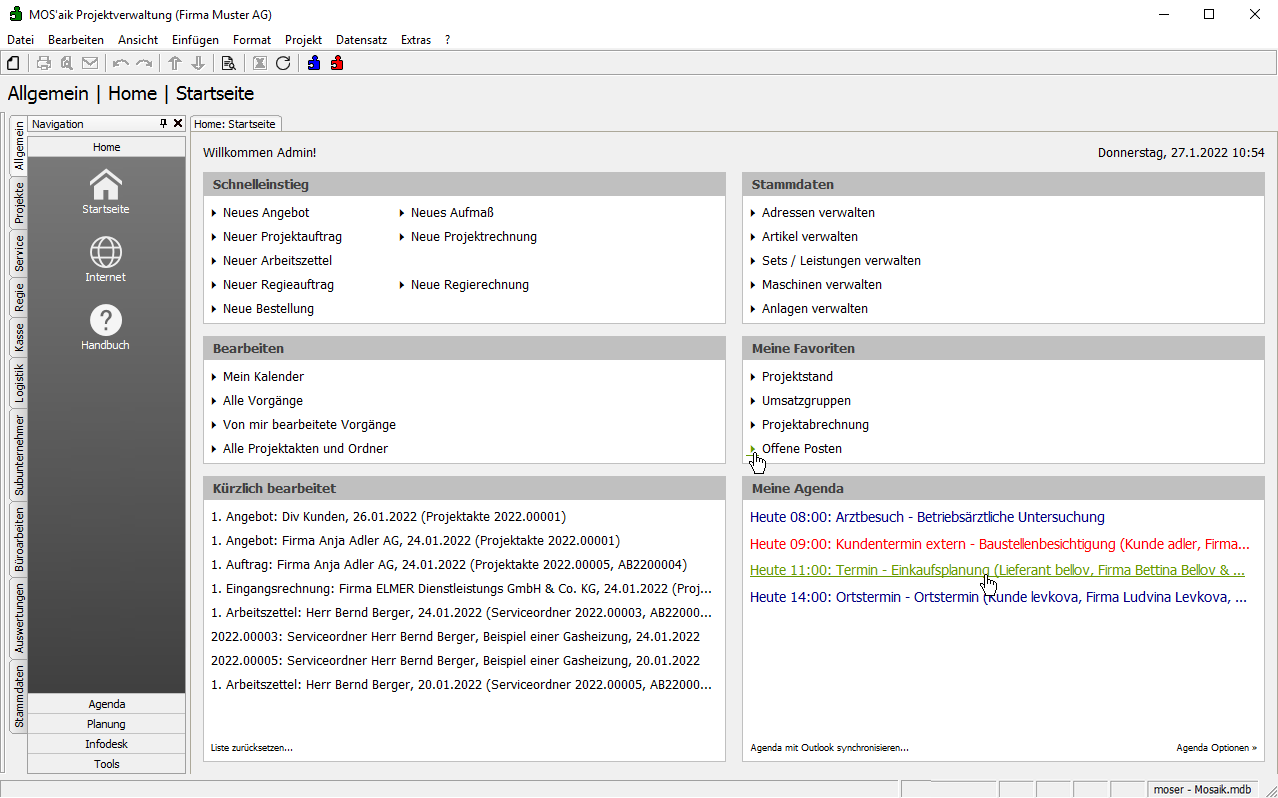Screen dimensions: 1278x798
Task: Open Artikel verwalten
Action: click(x=810, y=237)
